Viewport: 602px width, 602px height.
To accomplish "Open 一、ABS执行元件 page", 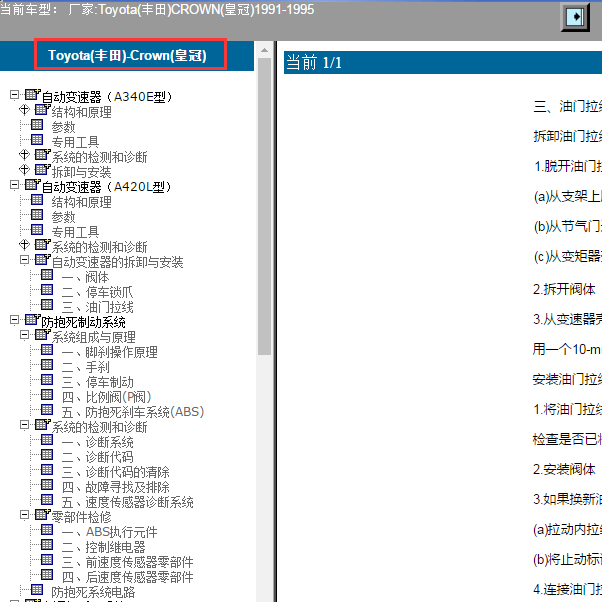I will [109, 532].
